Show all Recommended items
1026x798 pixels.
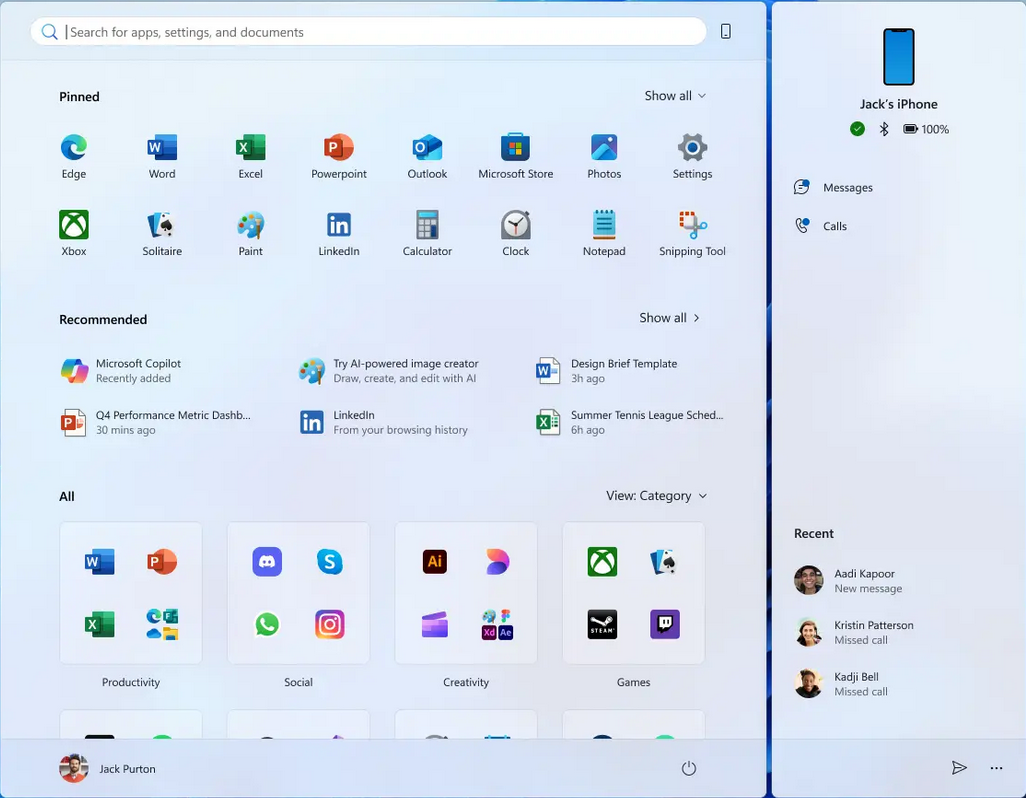(670, 318)
